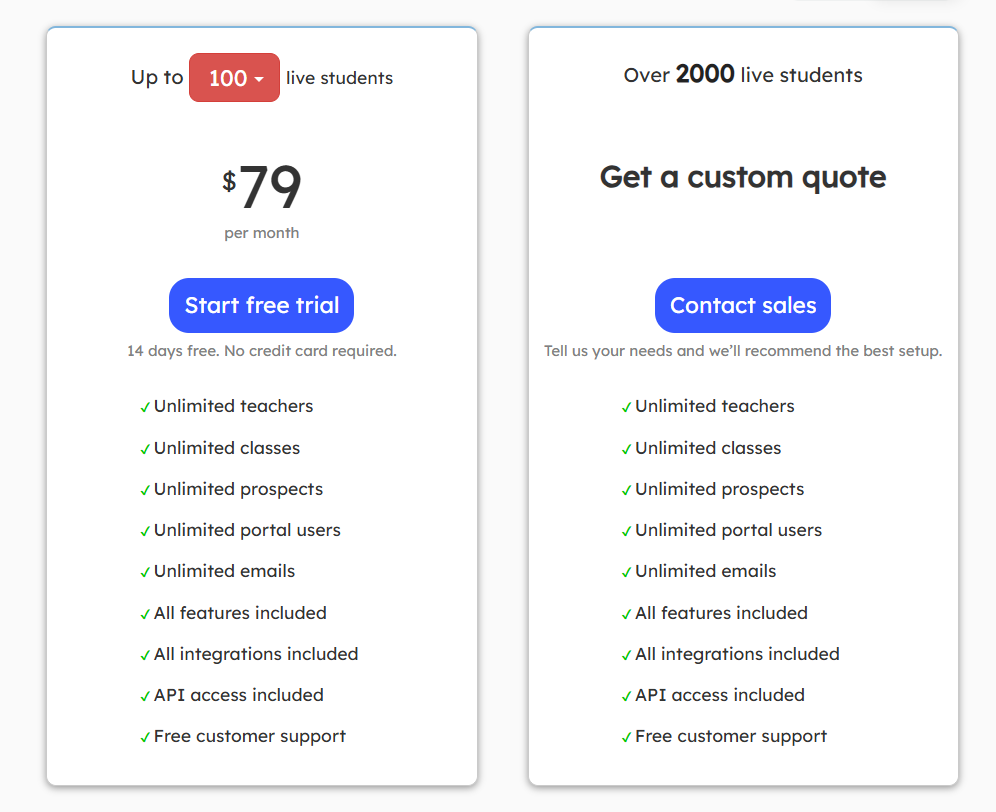
Task: Click the checkmark beside All integrations included on right plan
Action: coord(626,654)
